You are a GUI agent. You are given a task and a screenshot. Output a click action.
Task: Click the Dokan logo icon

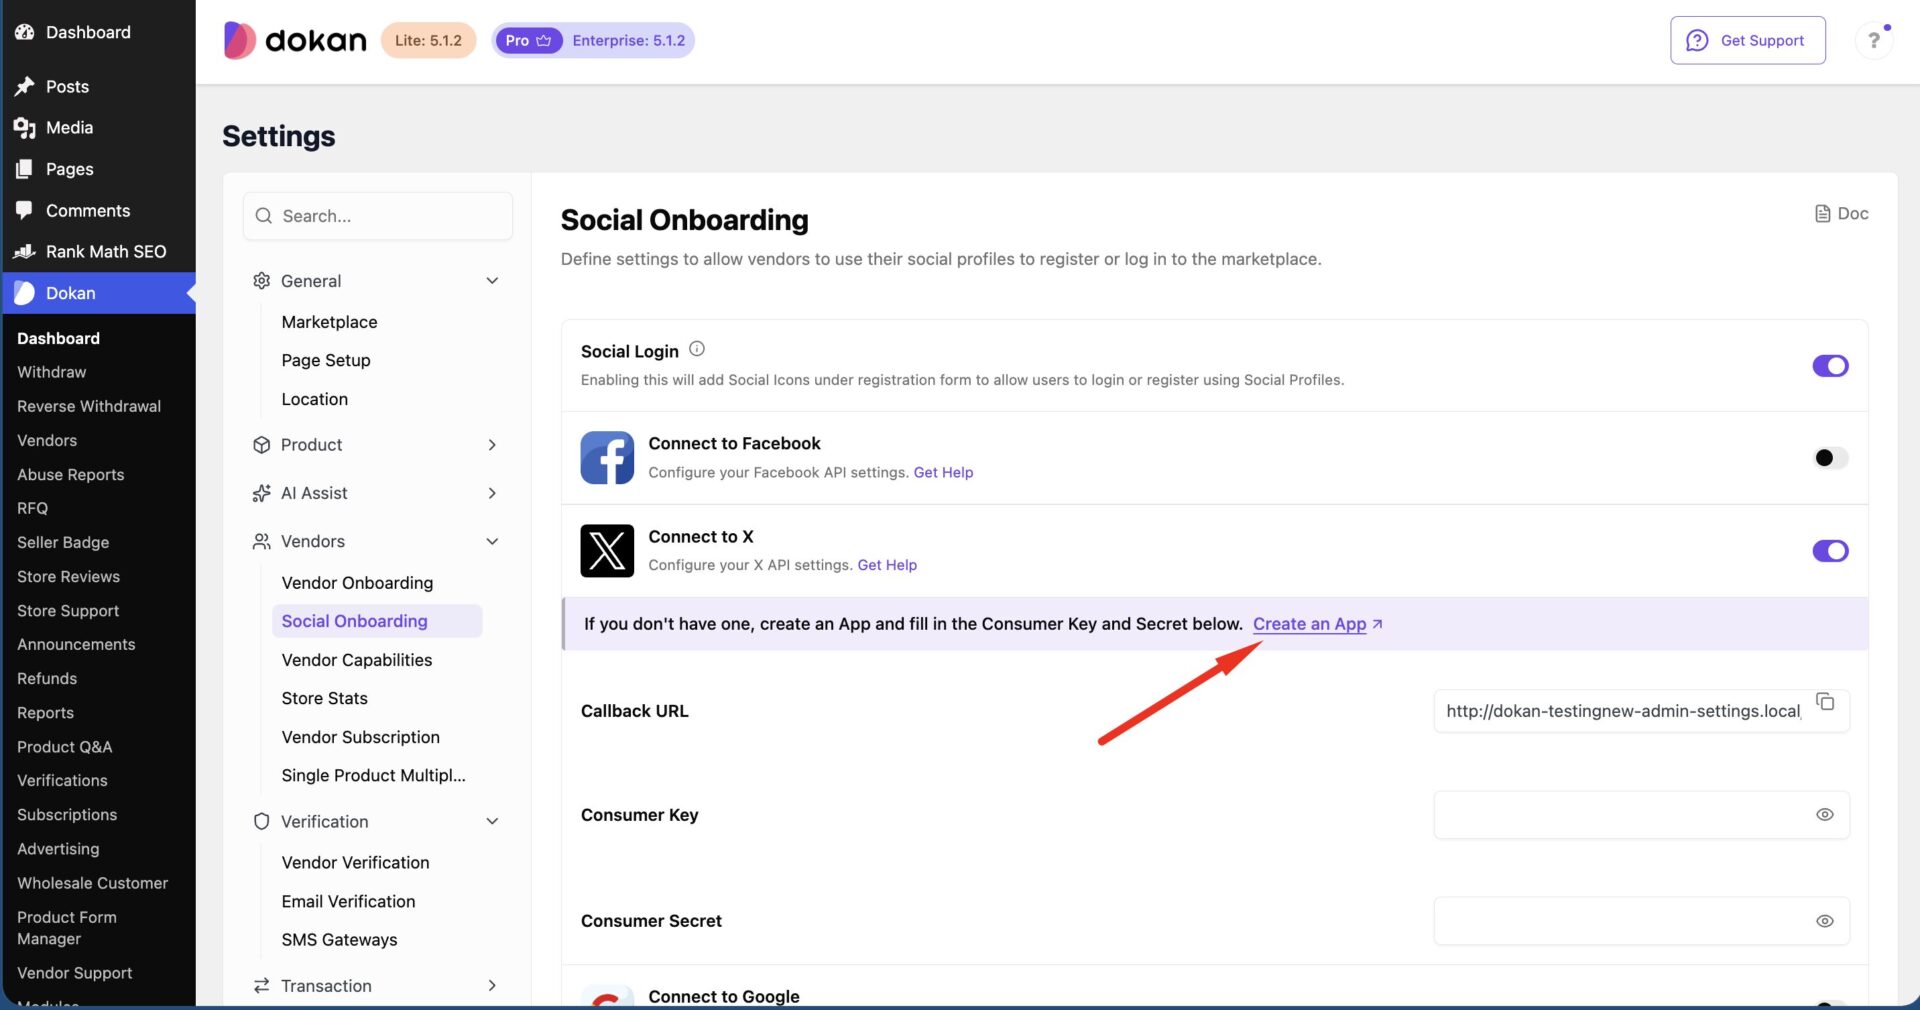[x=239, y=40]
